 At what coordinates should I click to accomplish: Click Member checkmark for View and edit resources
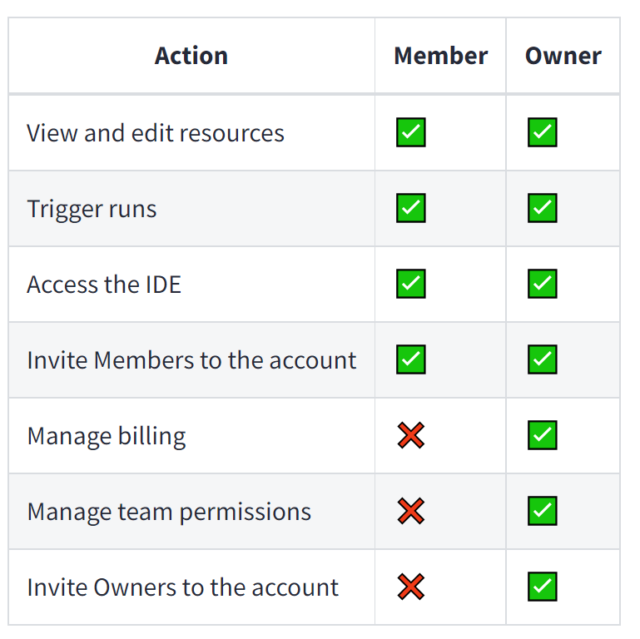[x=411, y=132]
